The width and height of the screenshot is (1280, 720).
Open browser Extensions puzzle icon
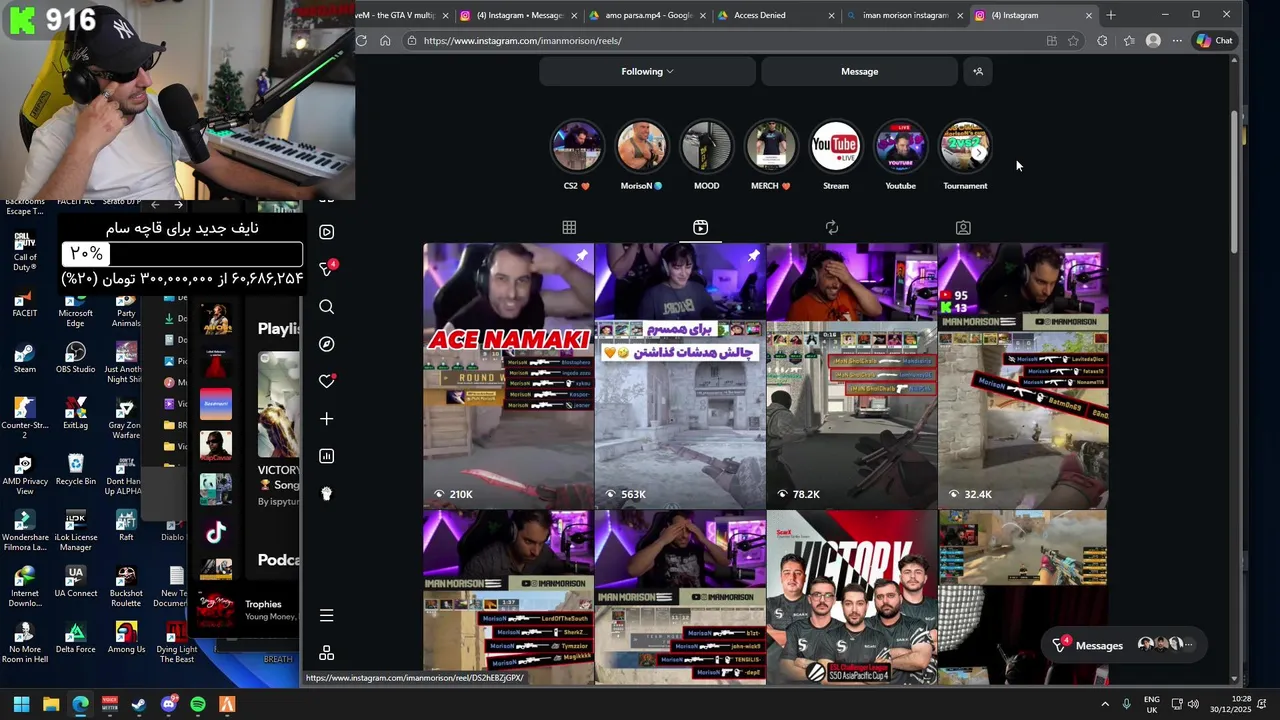point(1102,41)
